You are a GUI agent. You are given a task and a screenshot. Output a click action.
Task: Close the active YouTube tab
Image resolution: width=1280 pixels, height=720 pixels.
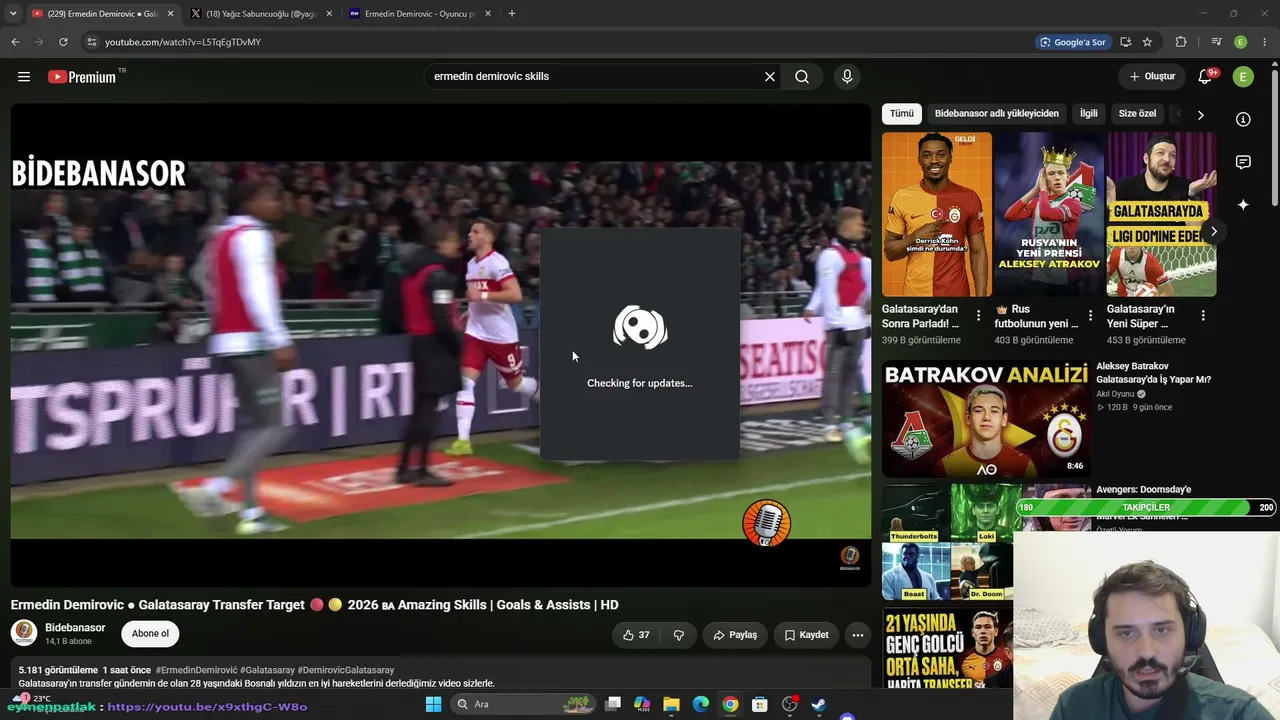tap(170, 14)
